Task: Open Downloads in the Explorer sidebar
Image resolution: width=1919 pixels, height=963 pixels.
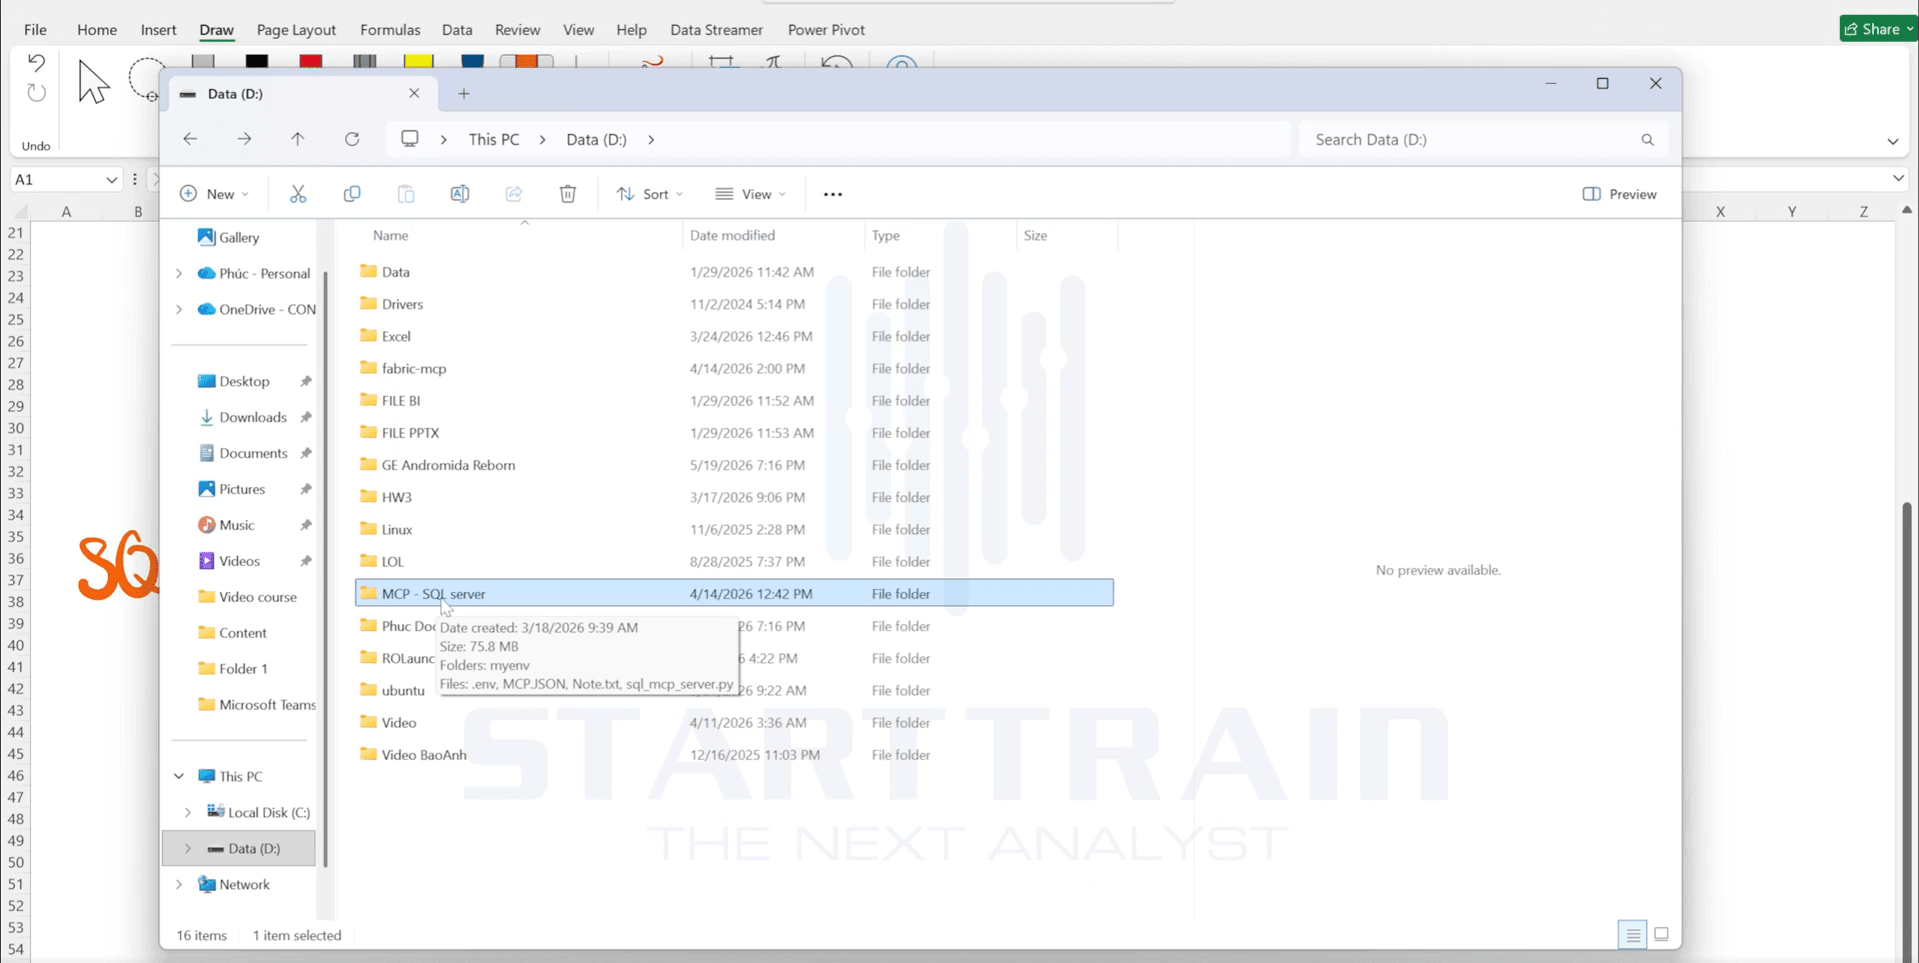Action: (x=253, y=418)
